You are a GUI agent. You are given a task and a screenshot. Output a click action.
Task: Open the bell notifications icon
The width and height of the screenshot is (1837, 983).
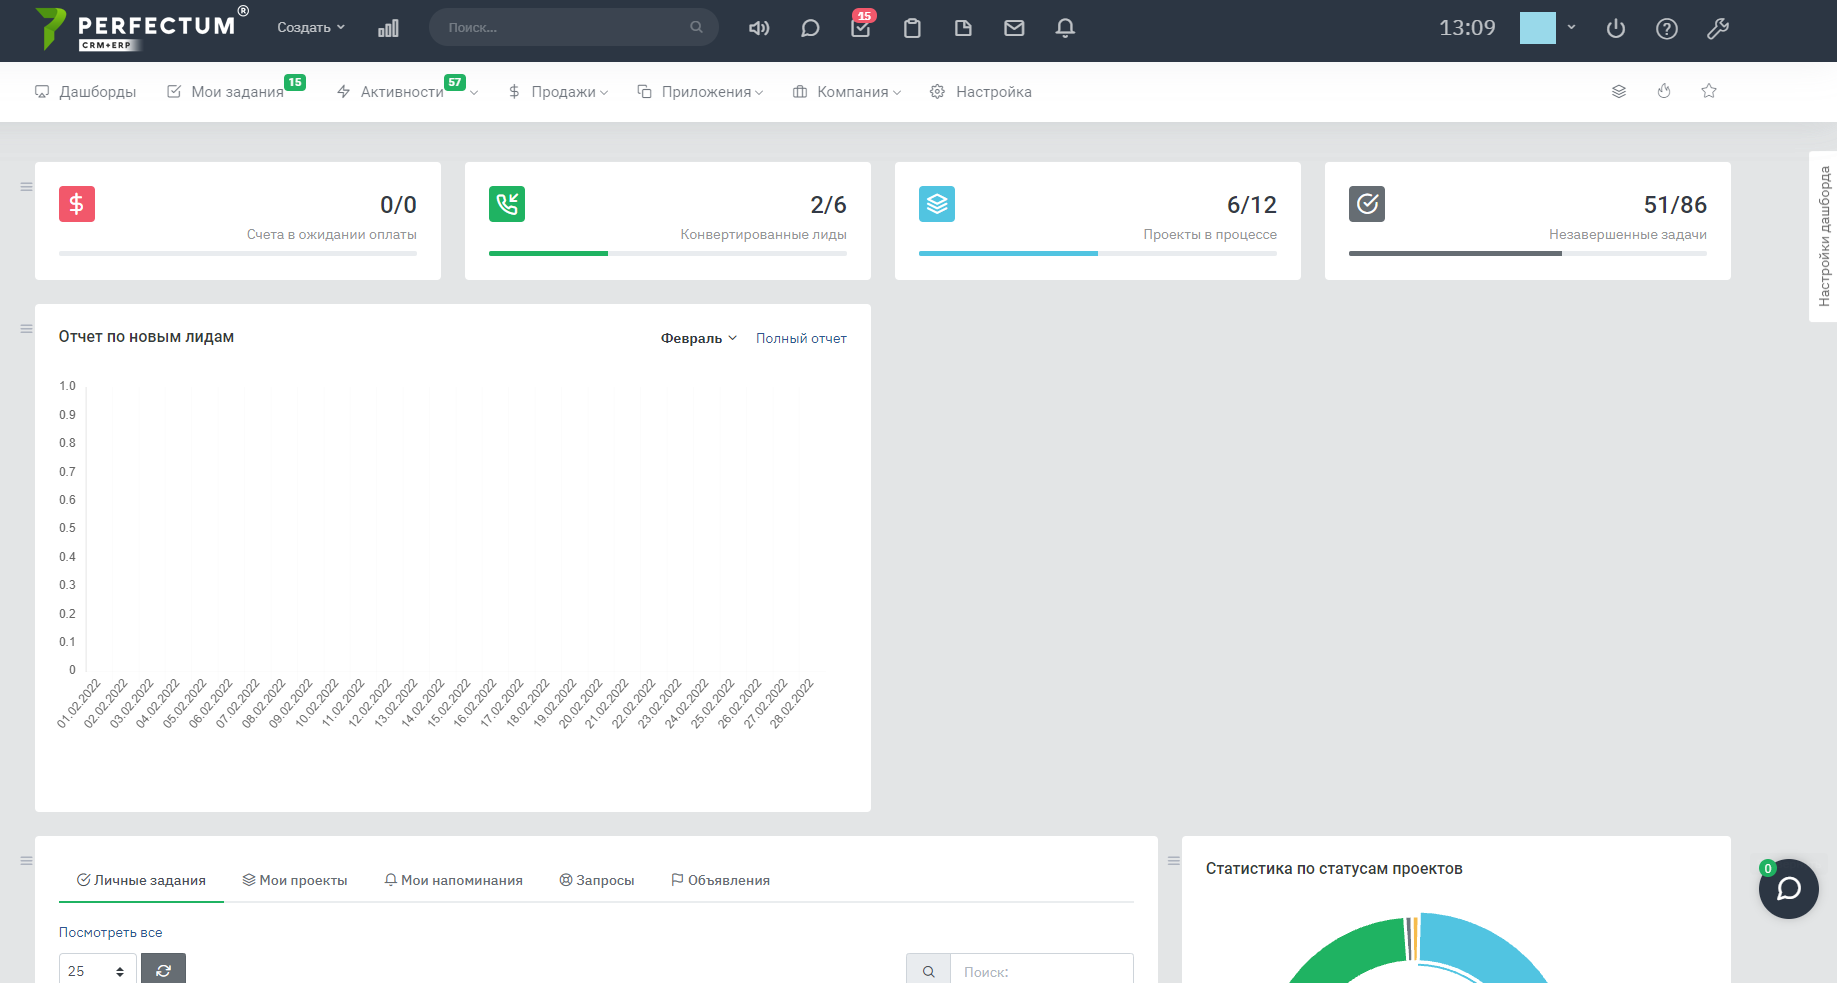coord(1065,28)
